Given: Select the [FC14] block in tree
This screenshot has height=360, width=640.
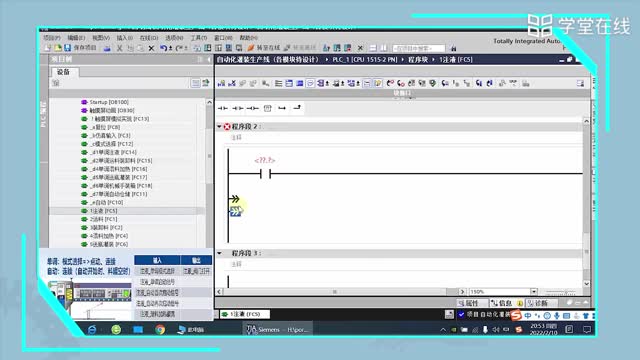Looking at the screenshot, I should coord(109,152).
